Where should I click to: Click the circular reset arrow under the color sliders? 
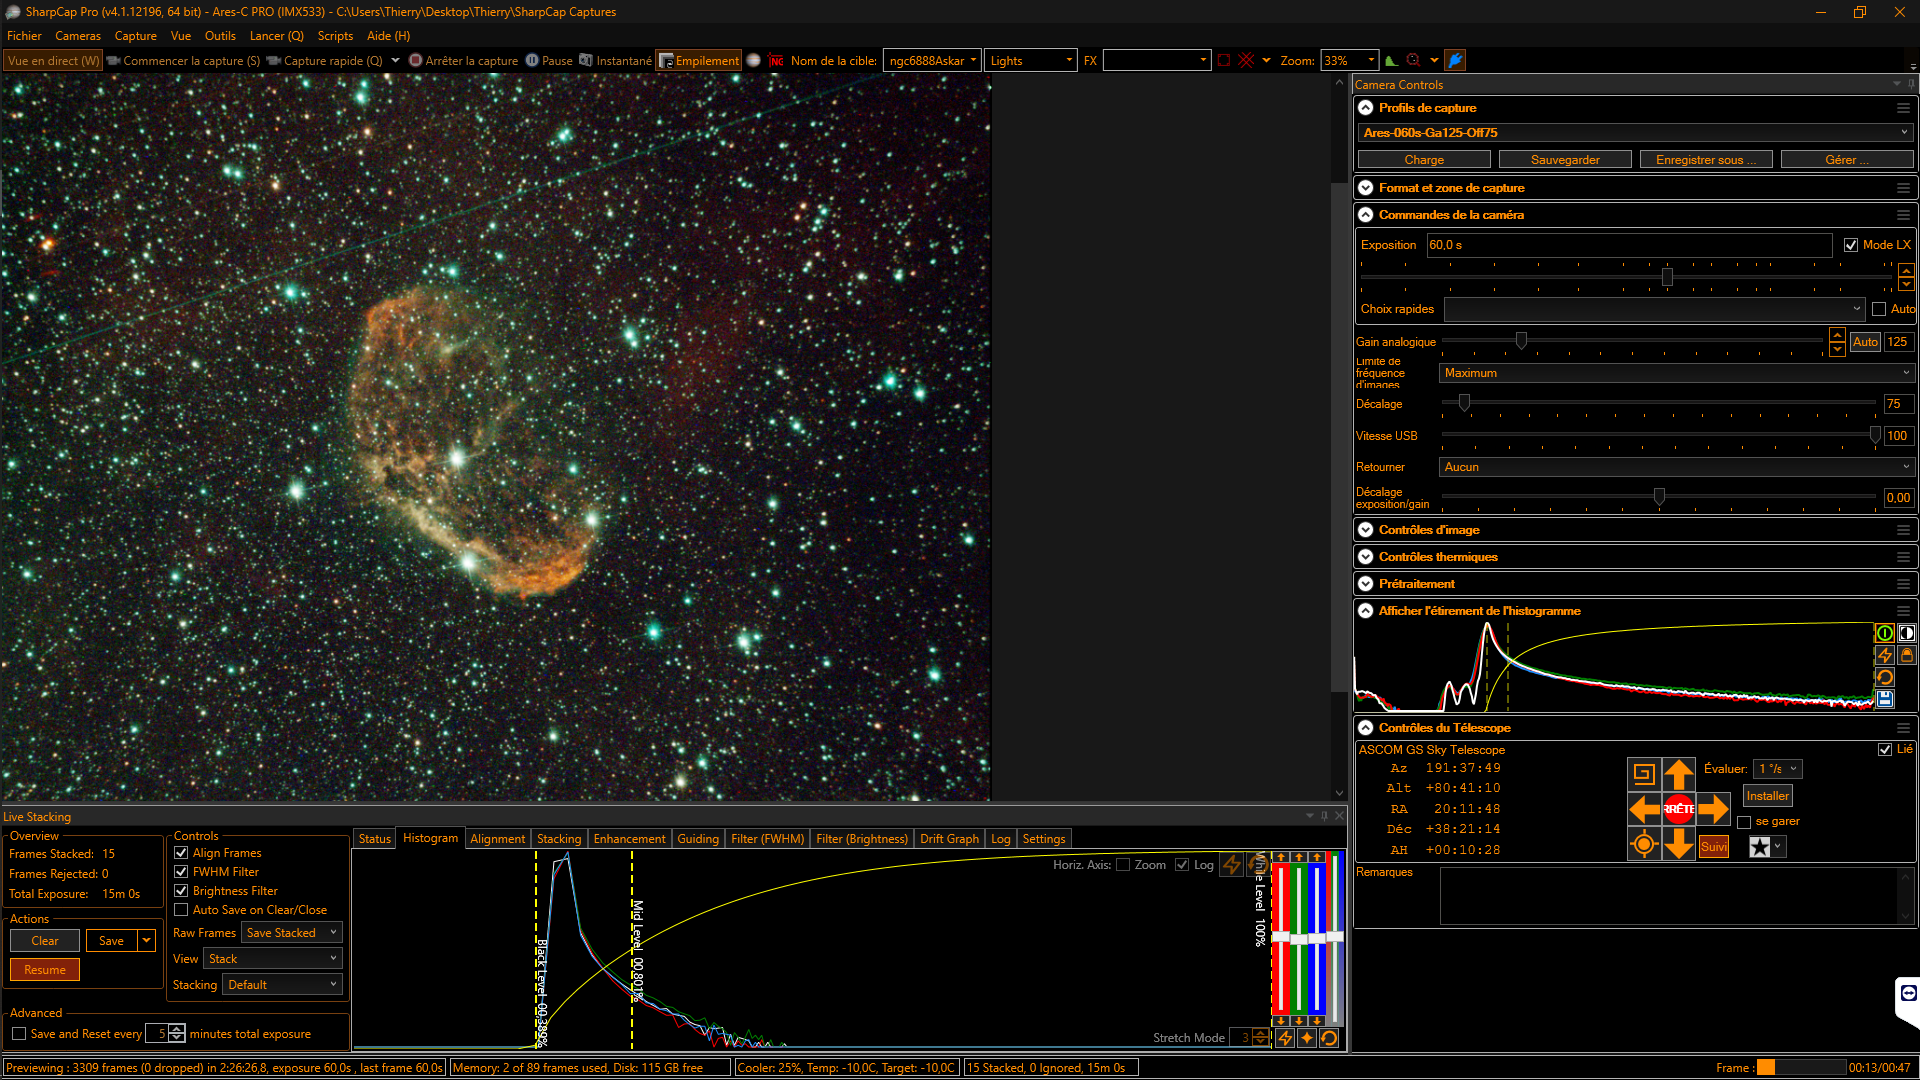[x=1329, y=1038]
